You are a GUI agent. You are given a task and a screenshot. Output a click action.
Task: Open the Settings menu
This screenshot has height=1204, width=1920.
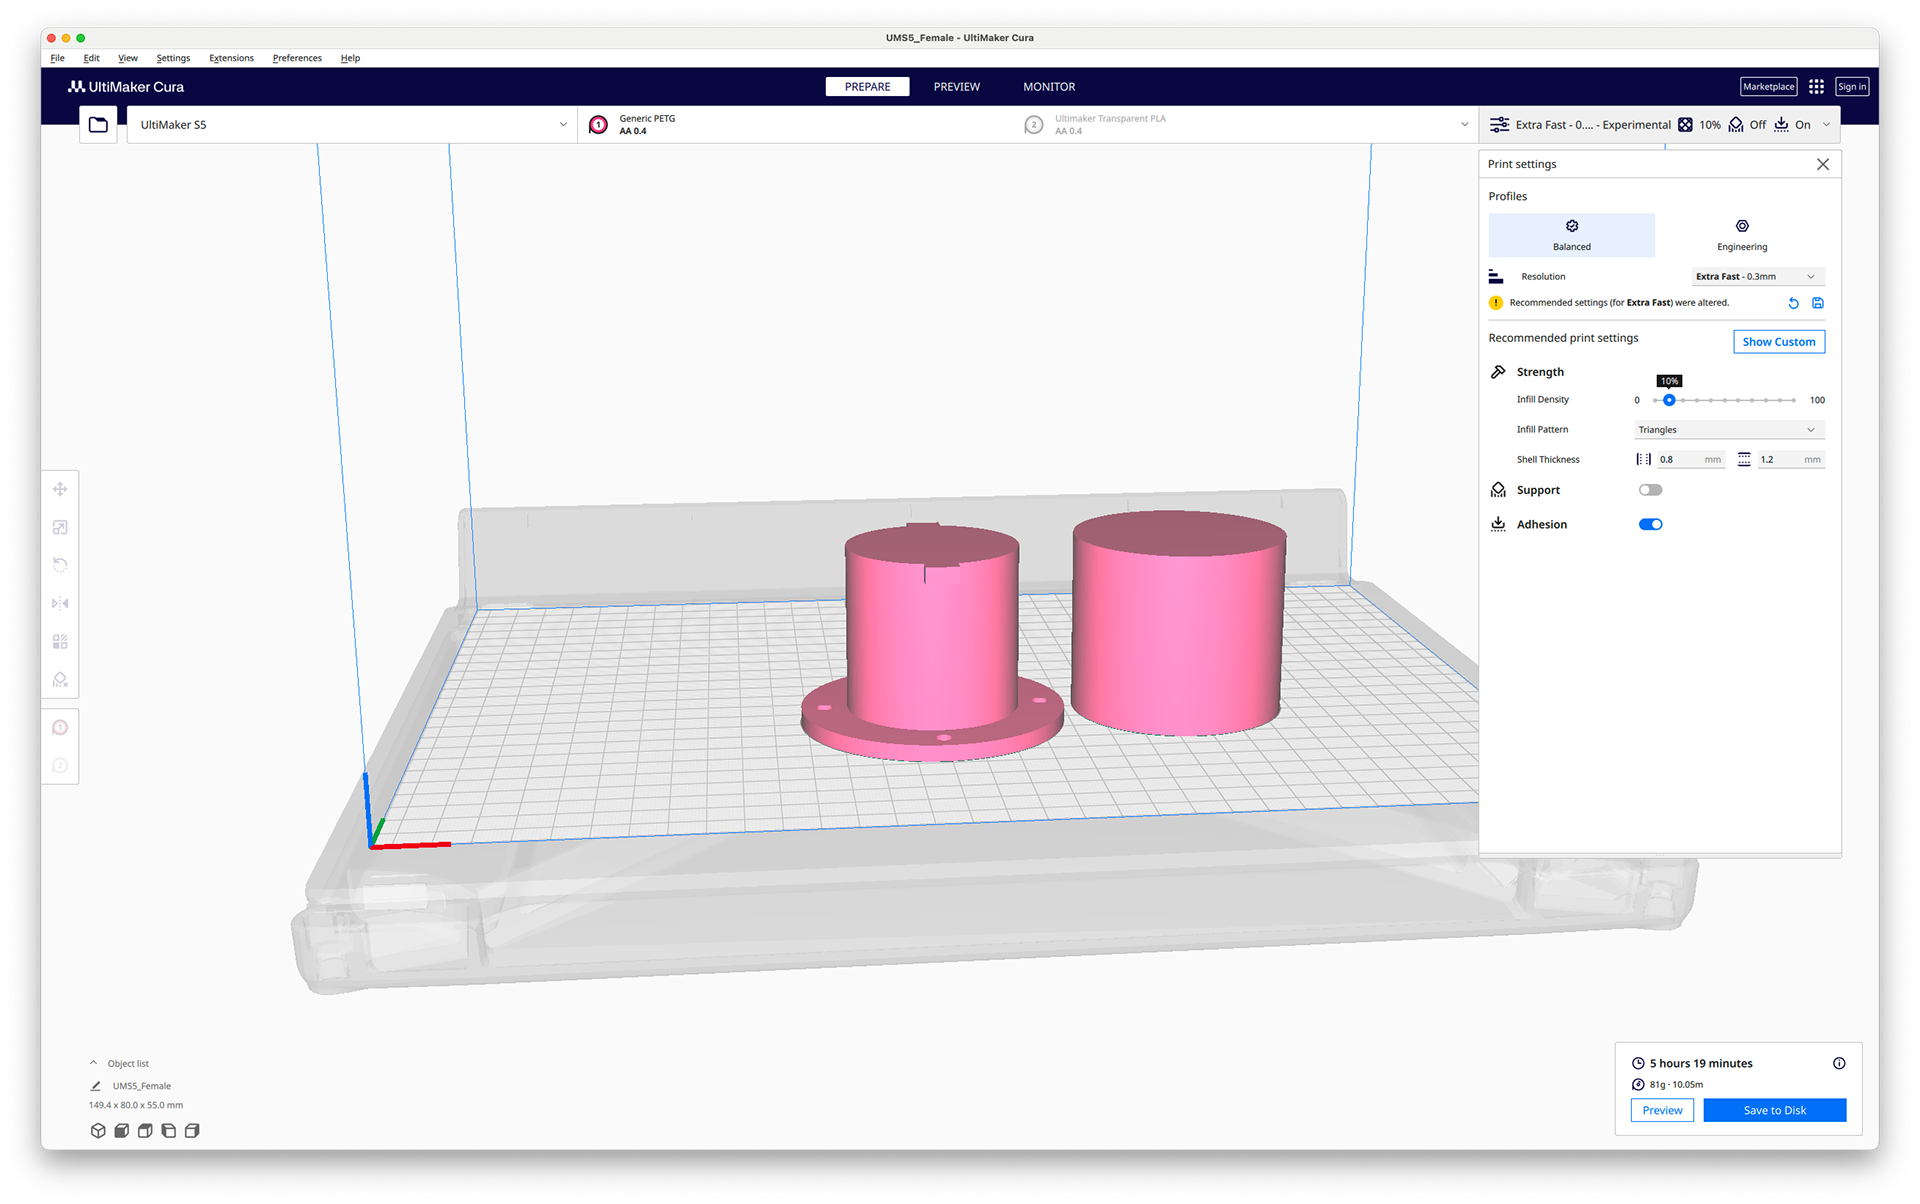click(x=173, y=58)
